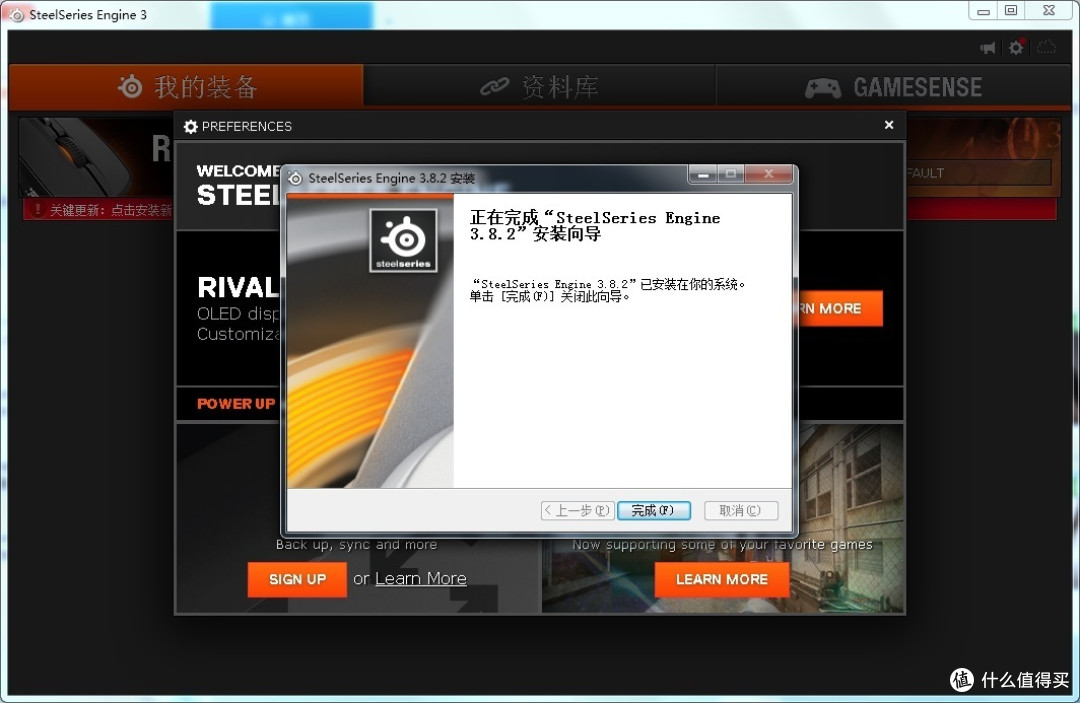Click the SIGN UP button

(x=297, y=579)
